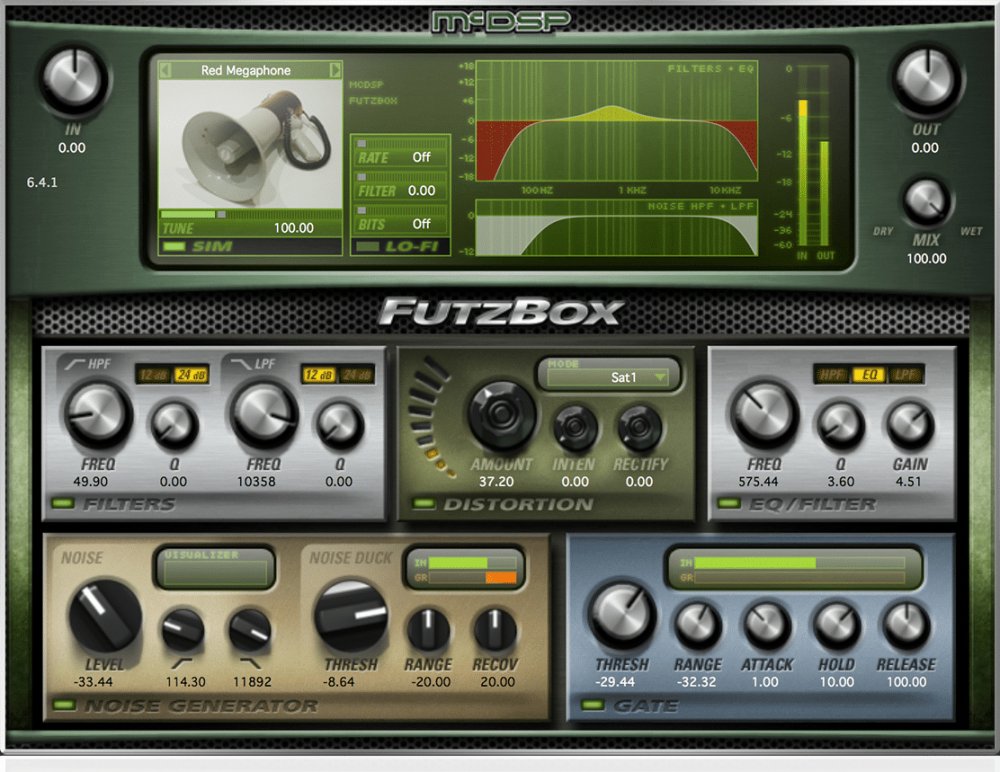Viewport: 1000px width, 772px height.
Task: Switch EQ/Filter type to HPF
Action: (x=832, y=375)
